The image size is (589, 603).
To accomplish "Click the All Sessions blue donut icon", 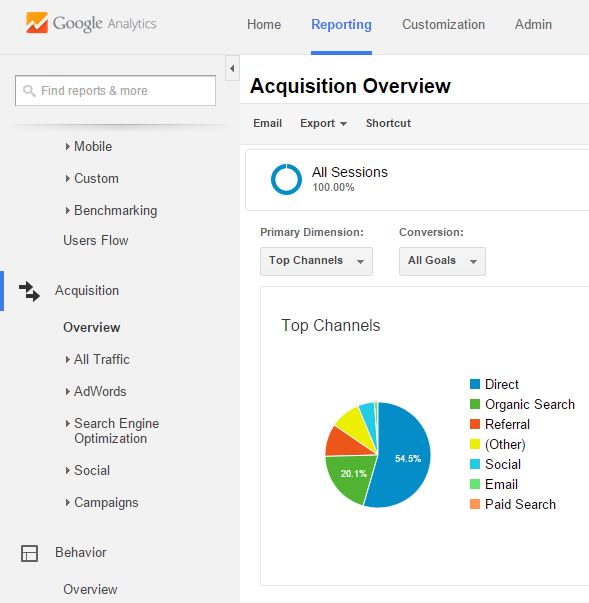I will coord(286,179).
